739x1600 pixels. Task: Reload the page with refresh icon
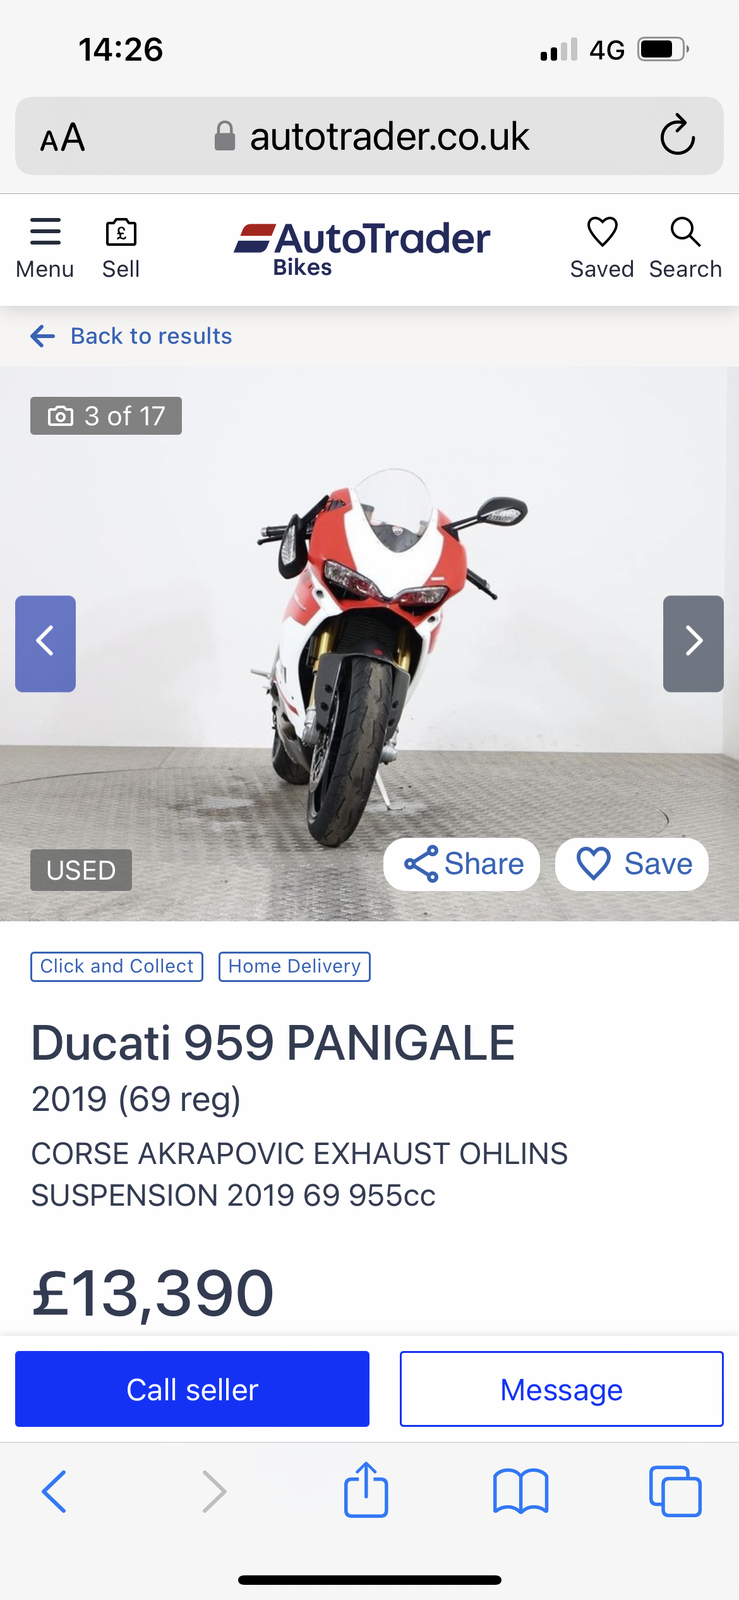coord(677,135)
